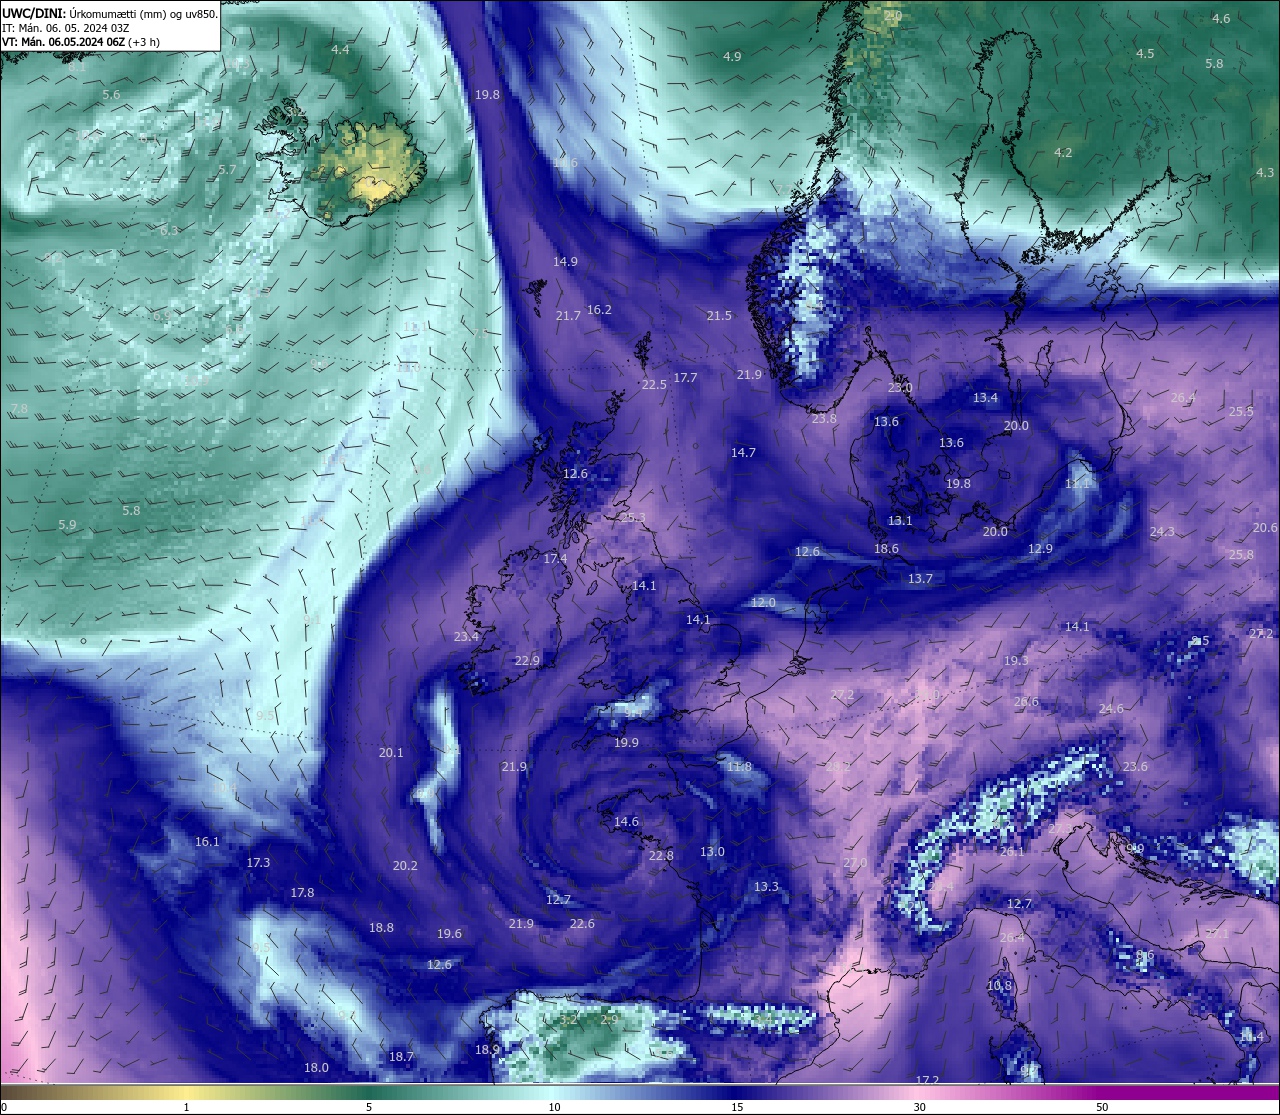Viewport: 1280px width, 1115px height.
Task: Click the 21.7 value on the map
Action: coord(568,315)
